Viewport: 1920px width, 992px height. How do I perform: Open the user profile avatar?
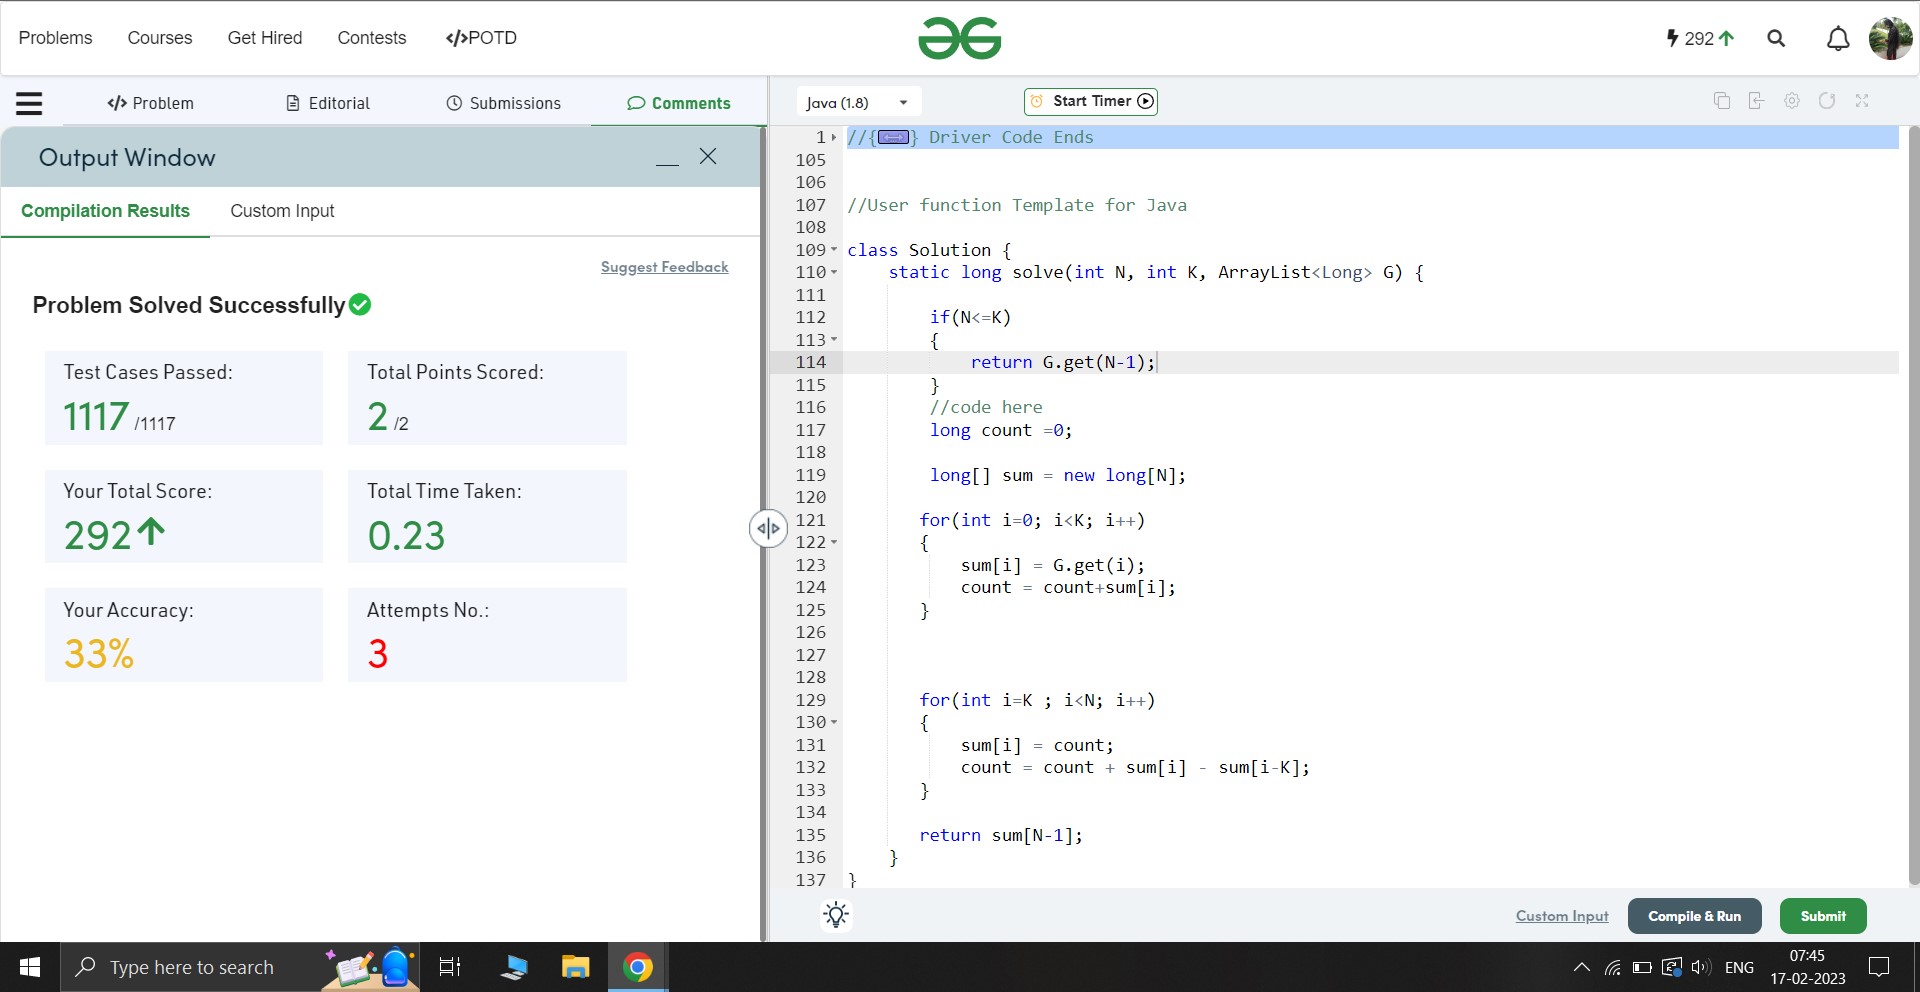coord(1890,38)
